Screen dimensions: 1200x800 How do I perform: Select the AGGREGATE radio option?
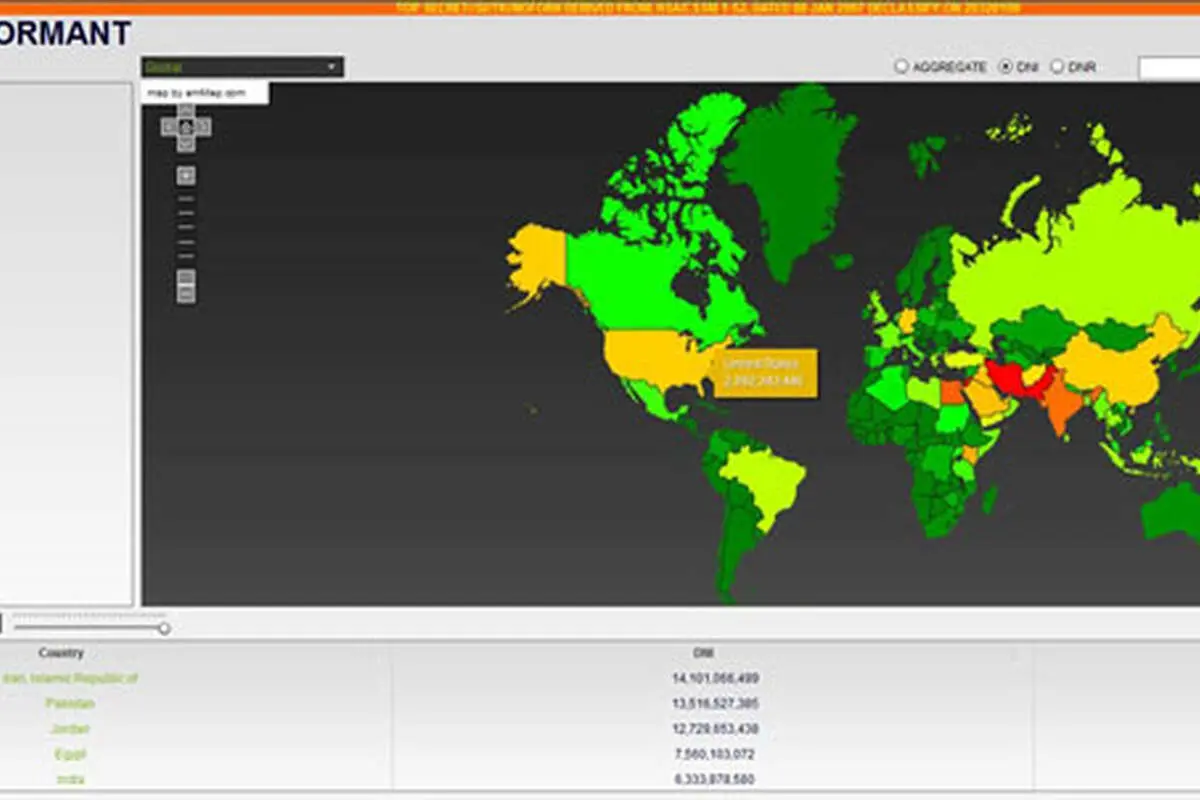pyautogui.click(x=901, y=67)
